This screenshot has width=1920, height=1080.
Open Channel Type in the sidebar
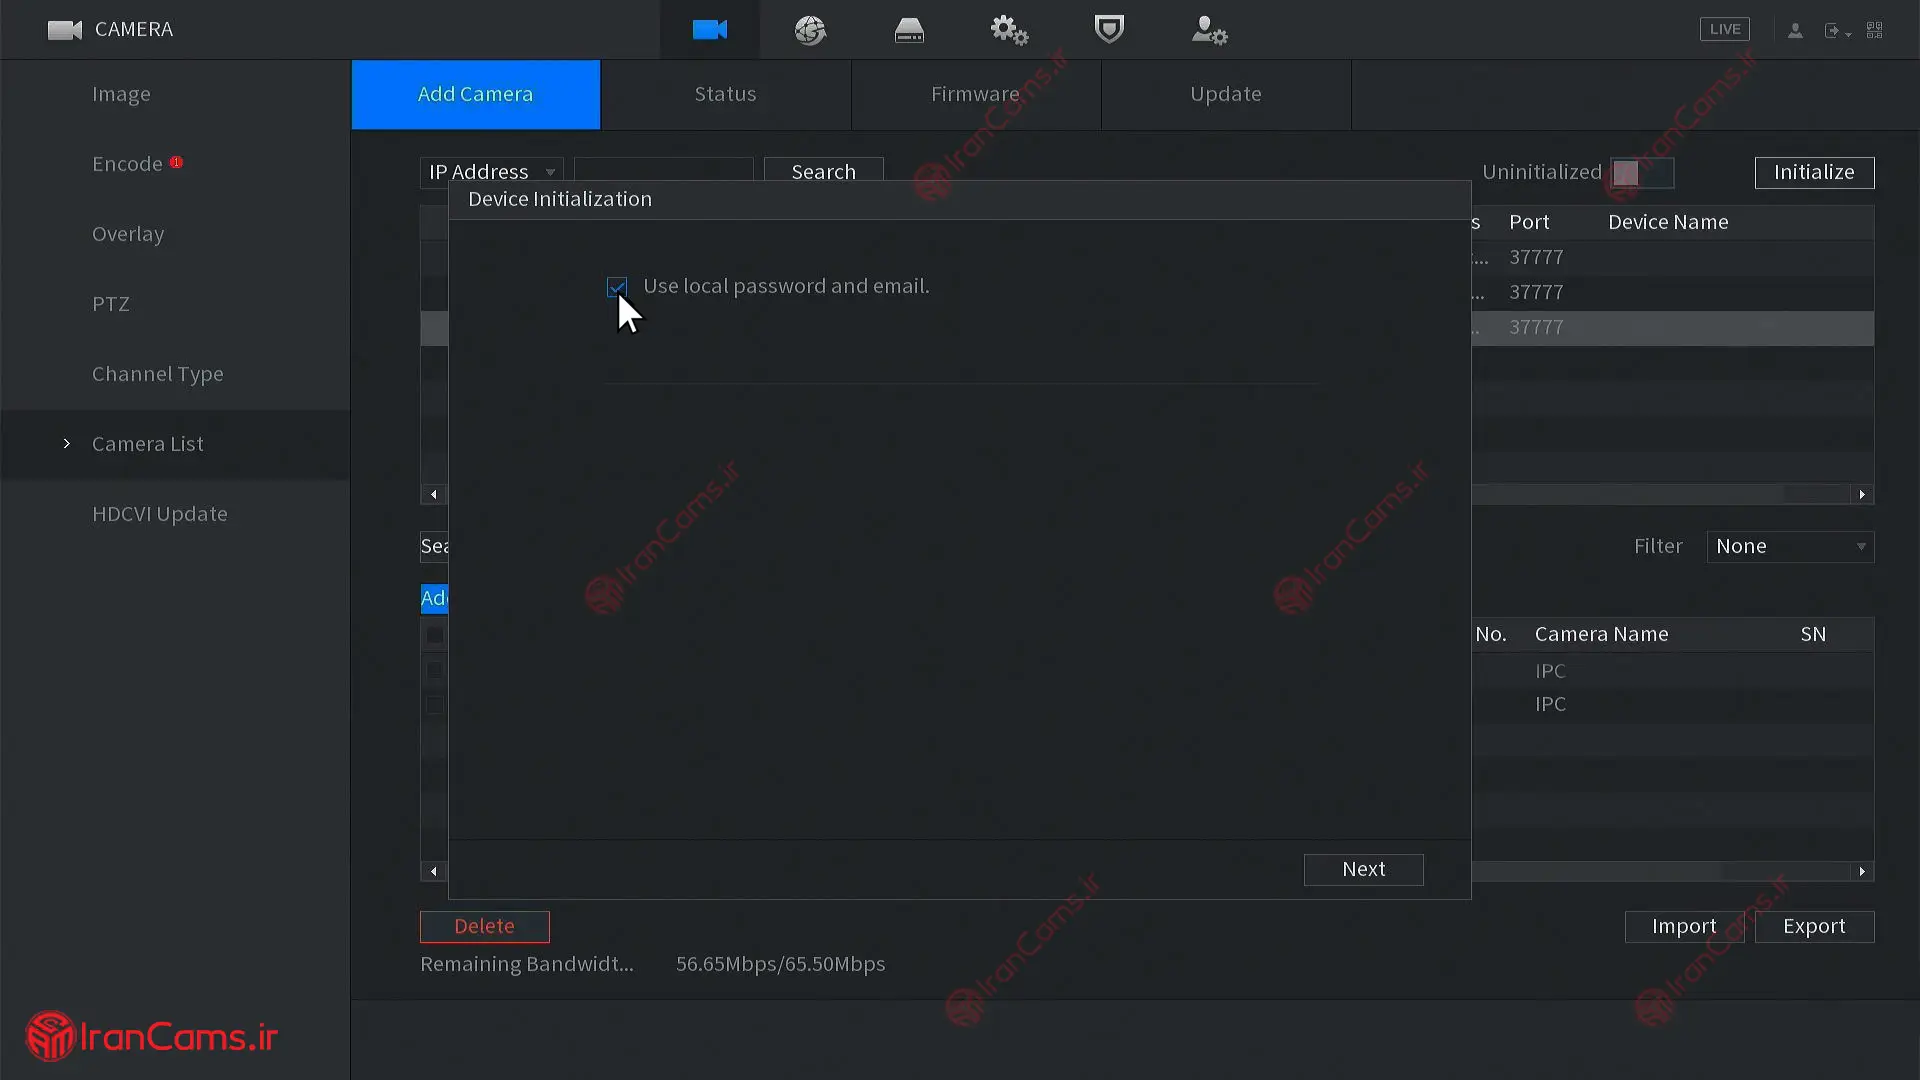click(158, 374)
